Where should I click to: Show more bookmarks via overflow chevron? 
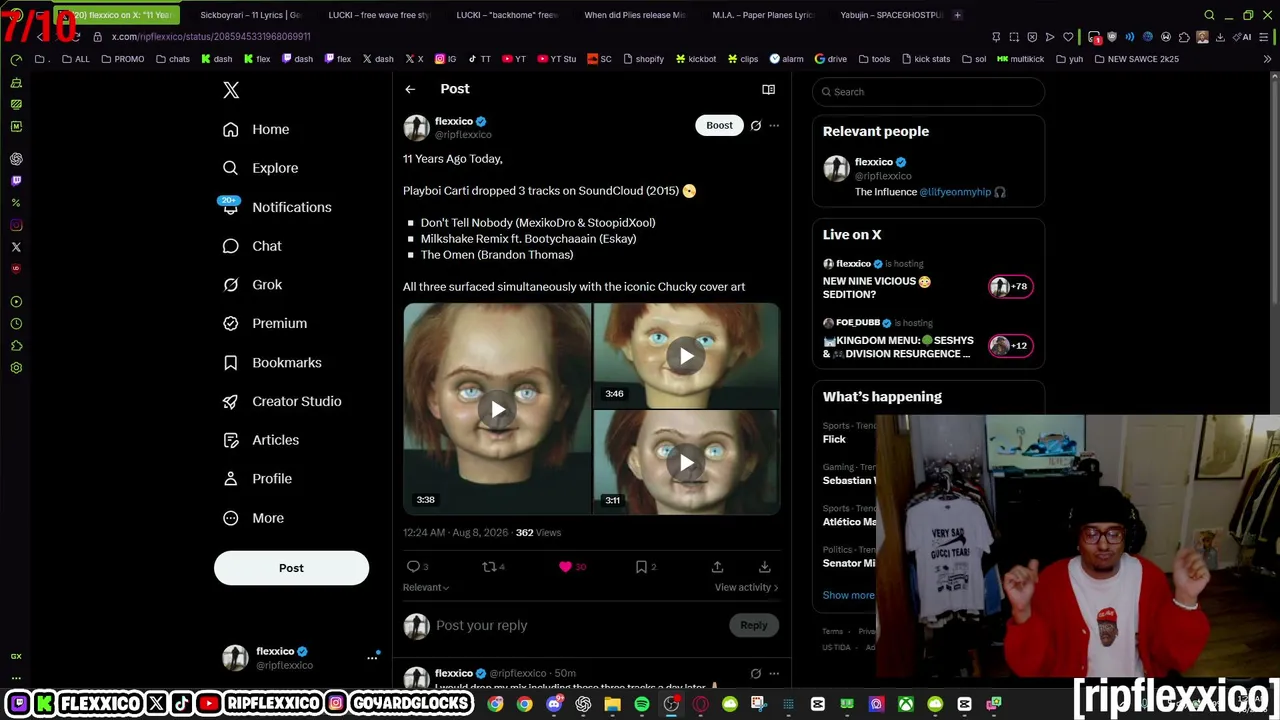pos(1268,59)
